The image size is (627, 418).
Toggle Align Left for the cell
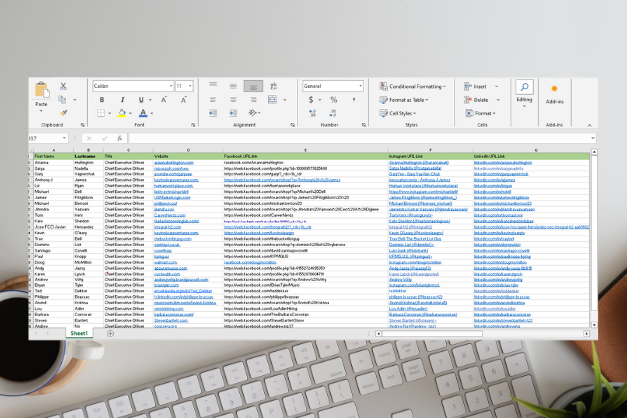[x=213, y=100]
